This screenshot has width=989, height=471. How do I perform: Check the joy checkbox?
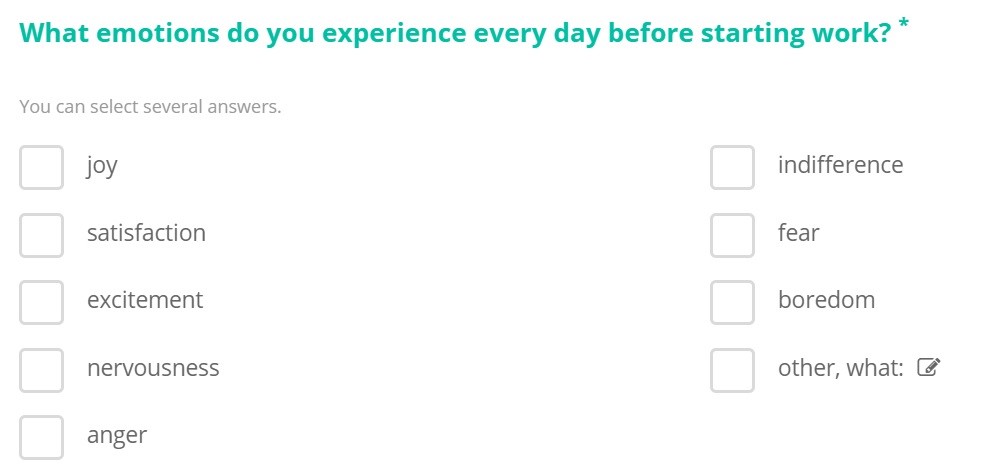42,168
